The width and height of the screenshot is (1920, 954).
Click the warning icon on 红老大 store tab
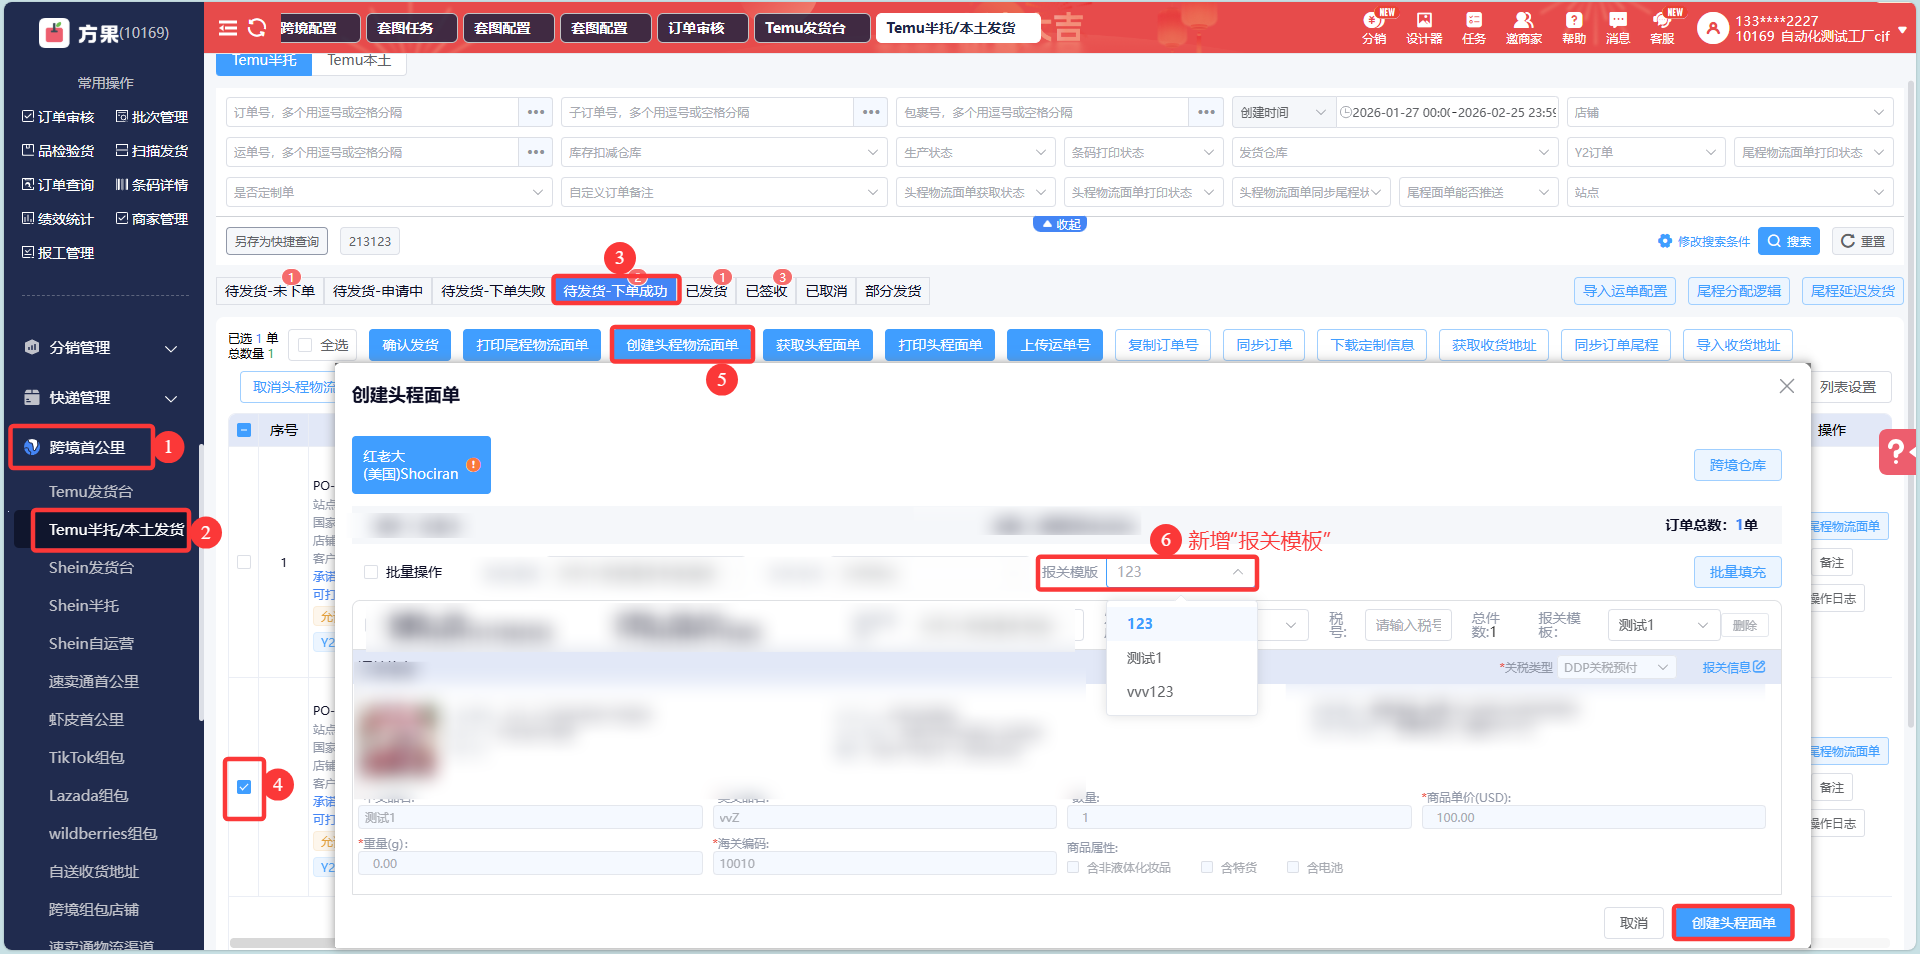click(474, 465)
